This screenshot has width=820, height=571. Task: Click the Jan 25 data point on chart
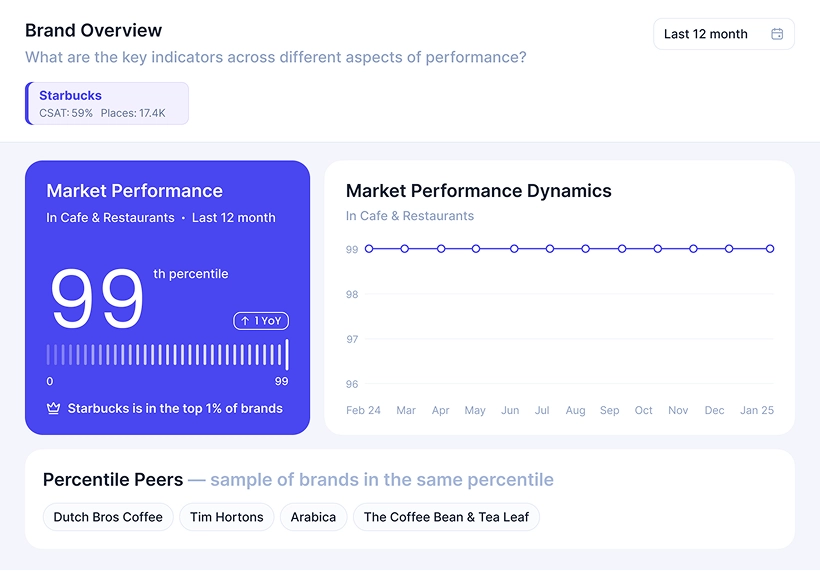tap(770, 249)
